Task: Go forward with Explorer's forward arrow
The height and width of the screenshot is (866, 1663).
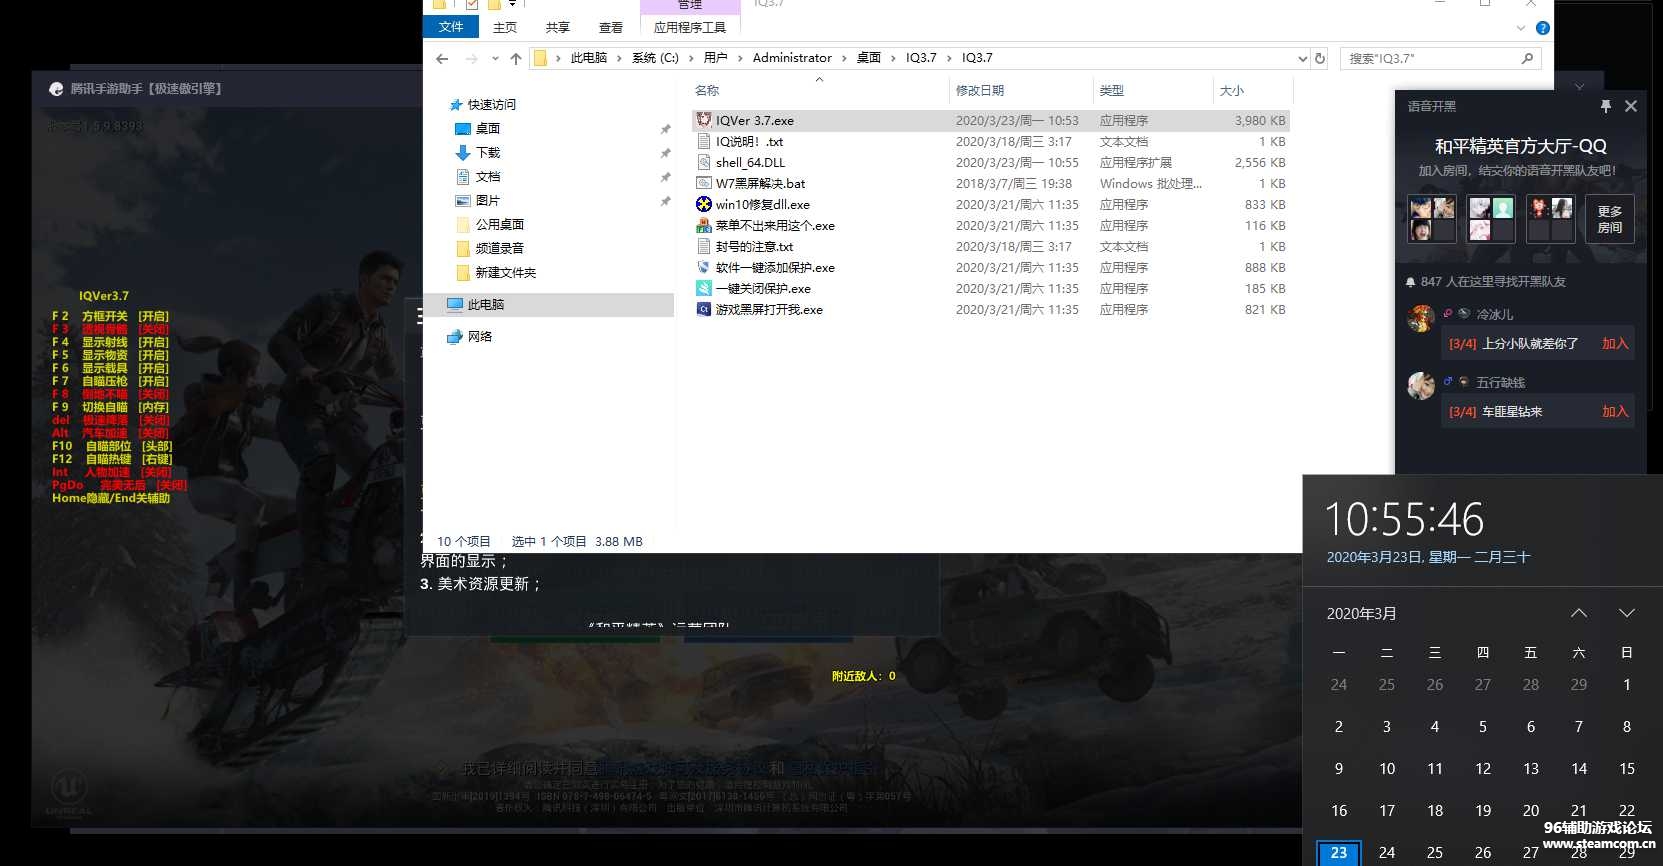Action: tap(472, 58)
